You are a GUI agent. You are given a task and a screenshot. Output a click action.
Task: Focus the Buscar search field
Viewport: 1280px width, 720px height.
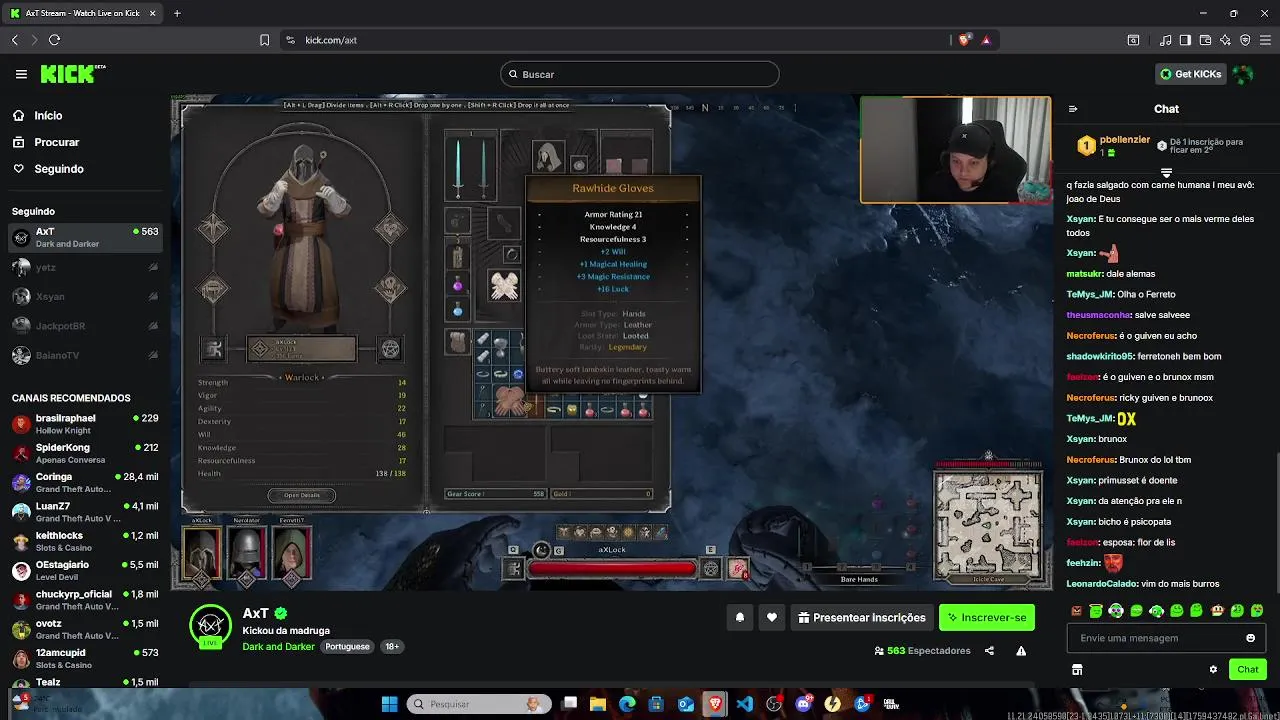[x=640, y=74]
